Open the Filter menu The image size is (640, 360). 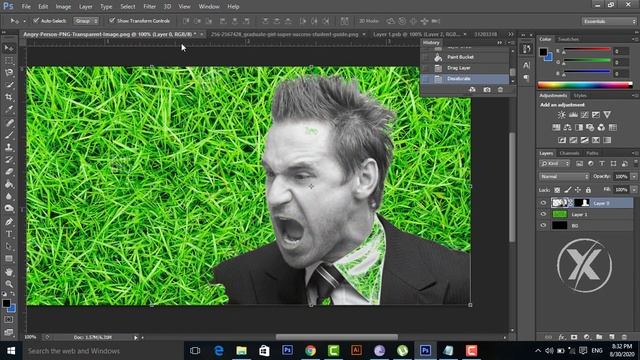coord(149,7)
